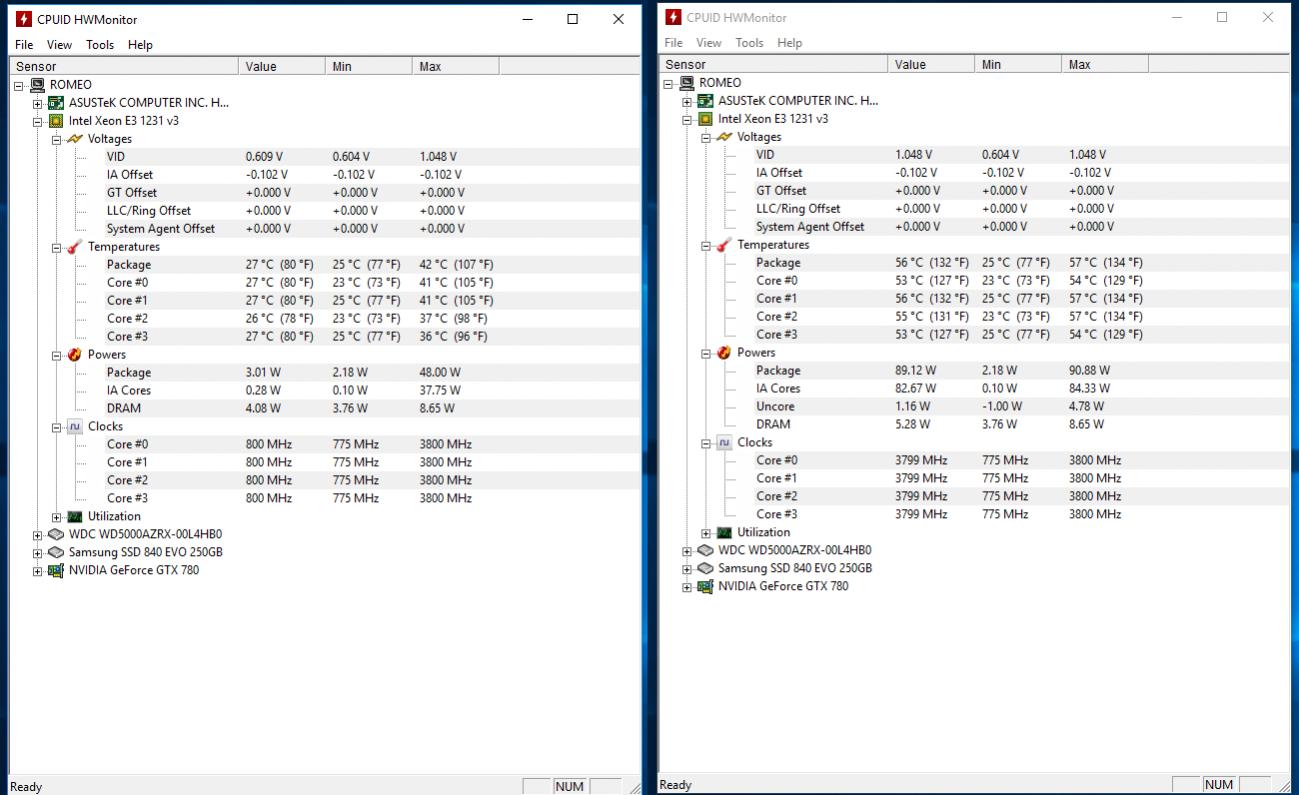
Task: Select the IA Offset row in left window
Action: click(x=326, y=175)
